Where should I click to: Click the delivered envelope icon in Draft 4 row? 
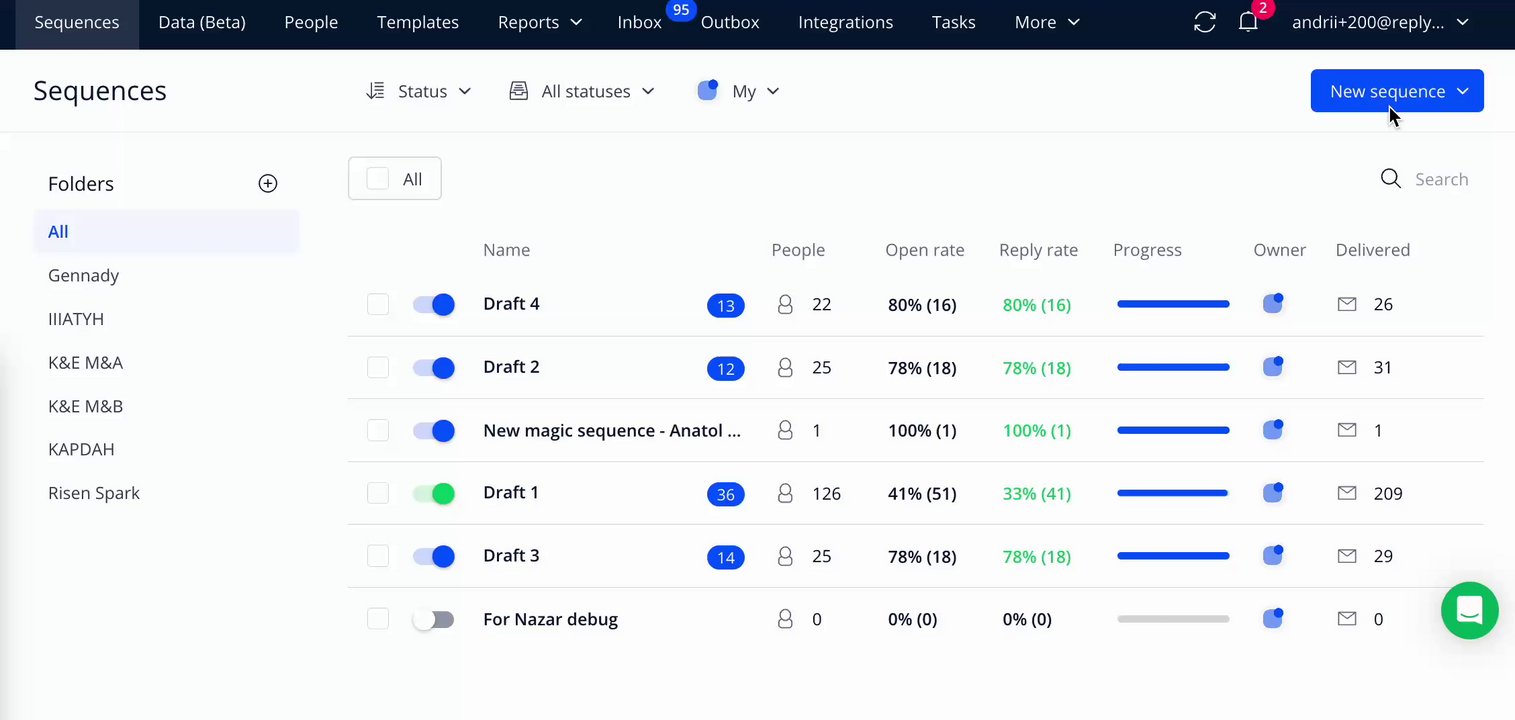[x=1347, y=304]
